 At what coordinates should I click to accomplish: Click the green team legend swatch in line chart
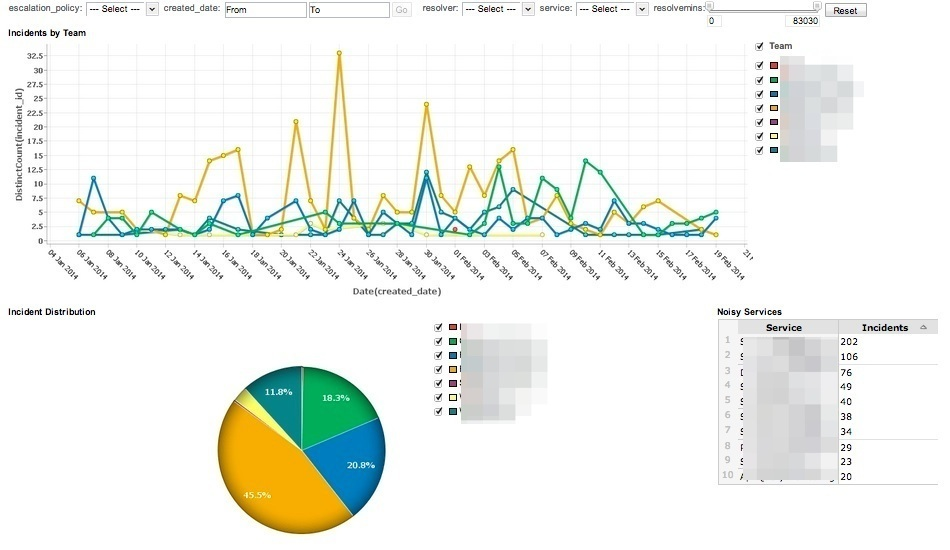(773, 80)
